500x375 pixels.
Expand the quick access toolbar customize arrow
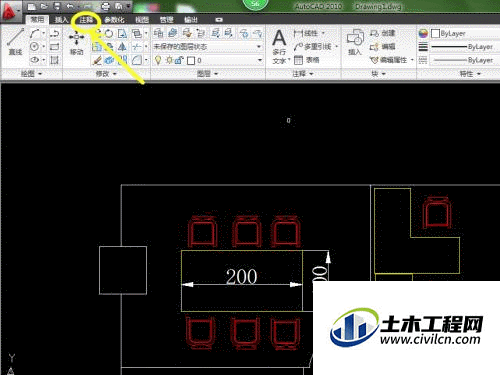128,6
